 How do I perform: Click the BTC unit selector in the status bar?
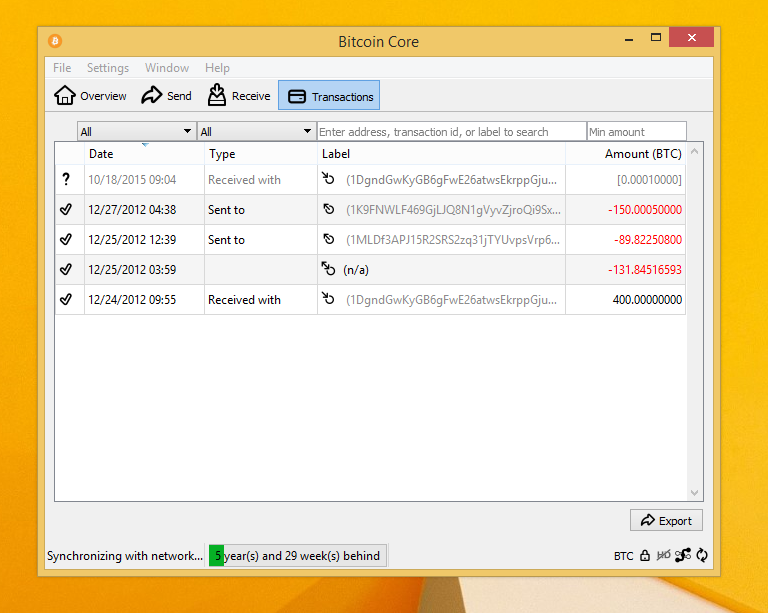624,556
